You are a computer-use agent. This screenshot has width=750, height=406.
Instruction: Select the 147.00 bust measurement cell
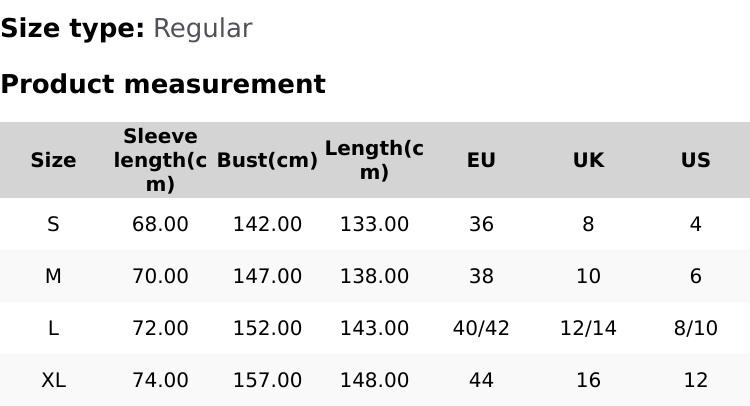pos(267,276)
